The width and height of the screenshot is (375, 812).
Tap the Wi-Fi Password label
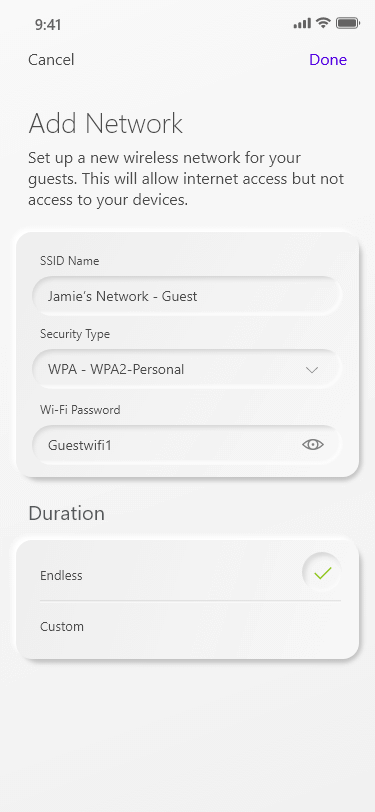[80, 410]
